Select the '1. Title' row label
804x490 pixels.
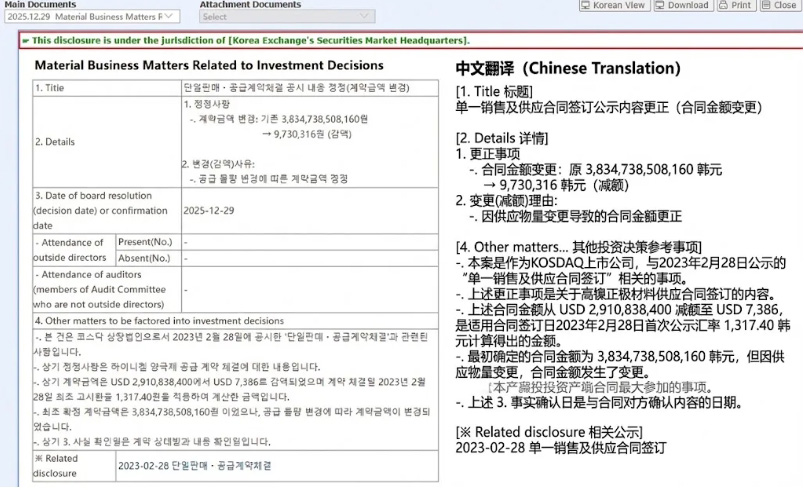coord(55,87)
